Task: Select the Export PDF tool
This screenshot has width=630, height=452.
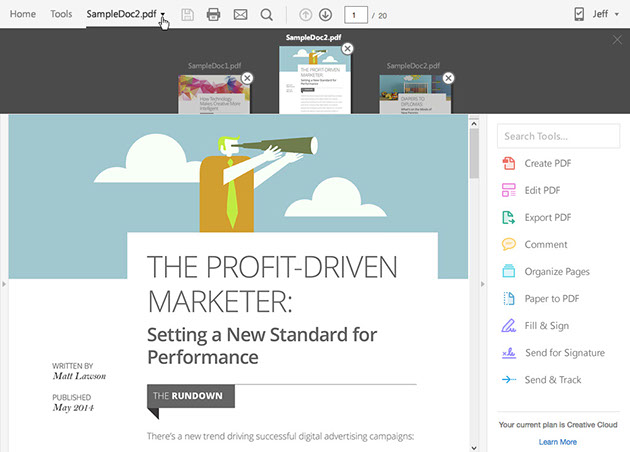Action: pos(547,217)
